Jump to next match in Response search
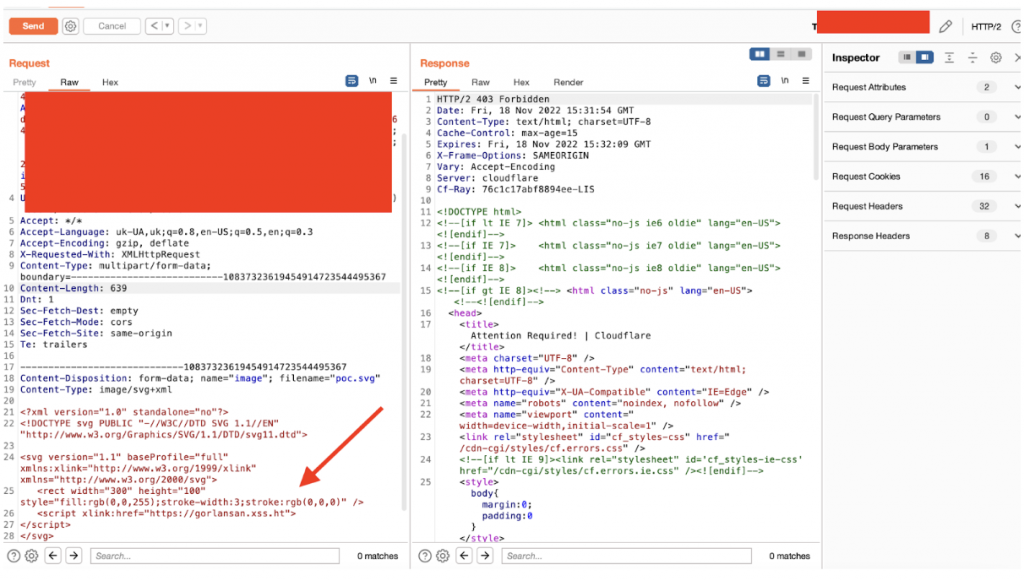Screen dimensions: 1024x581 coord(485,556)
